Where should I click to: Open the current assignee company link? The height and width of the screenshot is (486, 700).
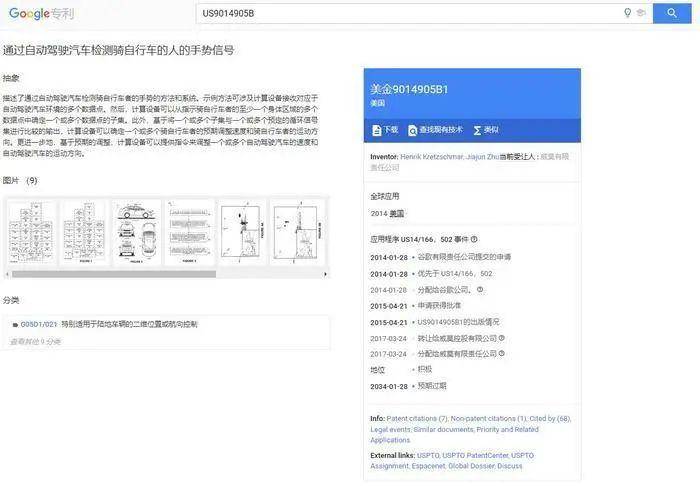470,162
